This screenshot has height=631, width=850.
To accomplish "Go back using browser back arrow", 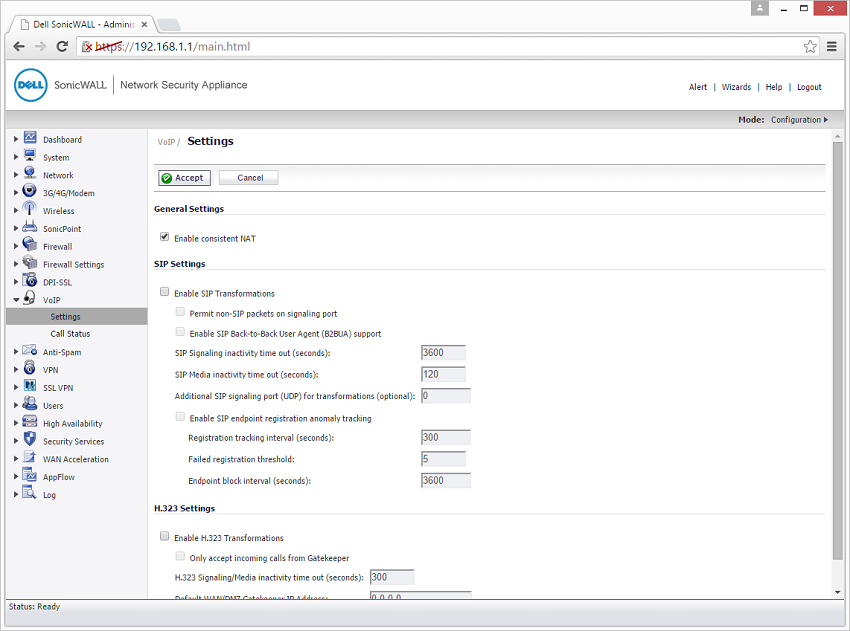I will point(19,47).
